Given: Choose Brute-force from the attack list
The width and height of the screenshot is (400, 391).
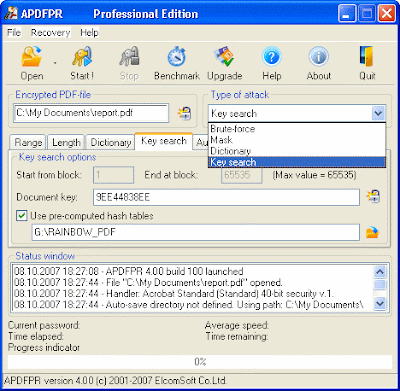Looking at the screenshot, I should click(x=297, y=129).
